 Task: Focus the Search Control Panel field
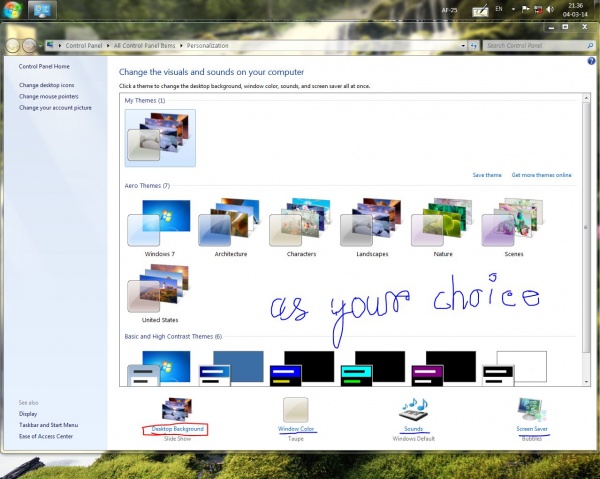coord(536,46)
